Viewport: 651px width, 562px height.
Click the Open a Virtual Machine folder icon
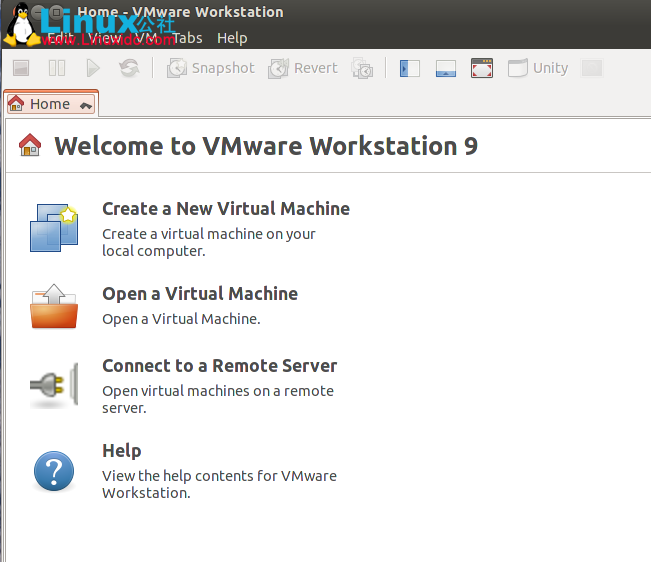click(x=53, y=307)
